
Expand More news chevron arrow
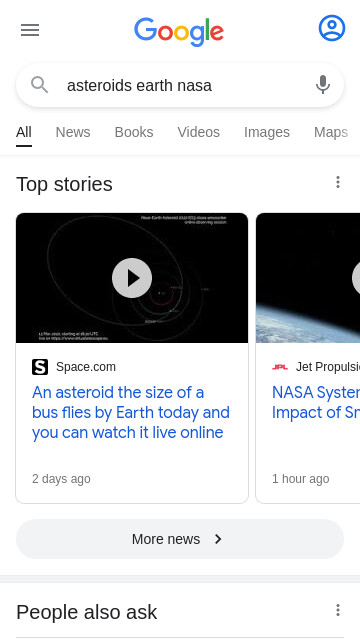point(218,539)
